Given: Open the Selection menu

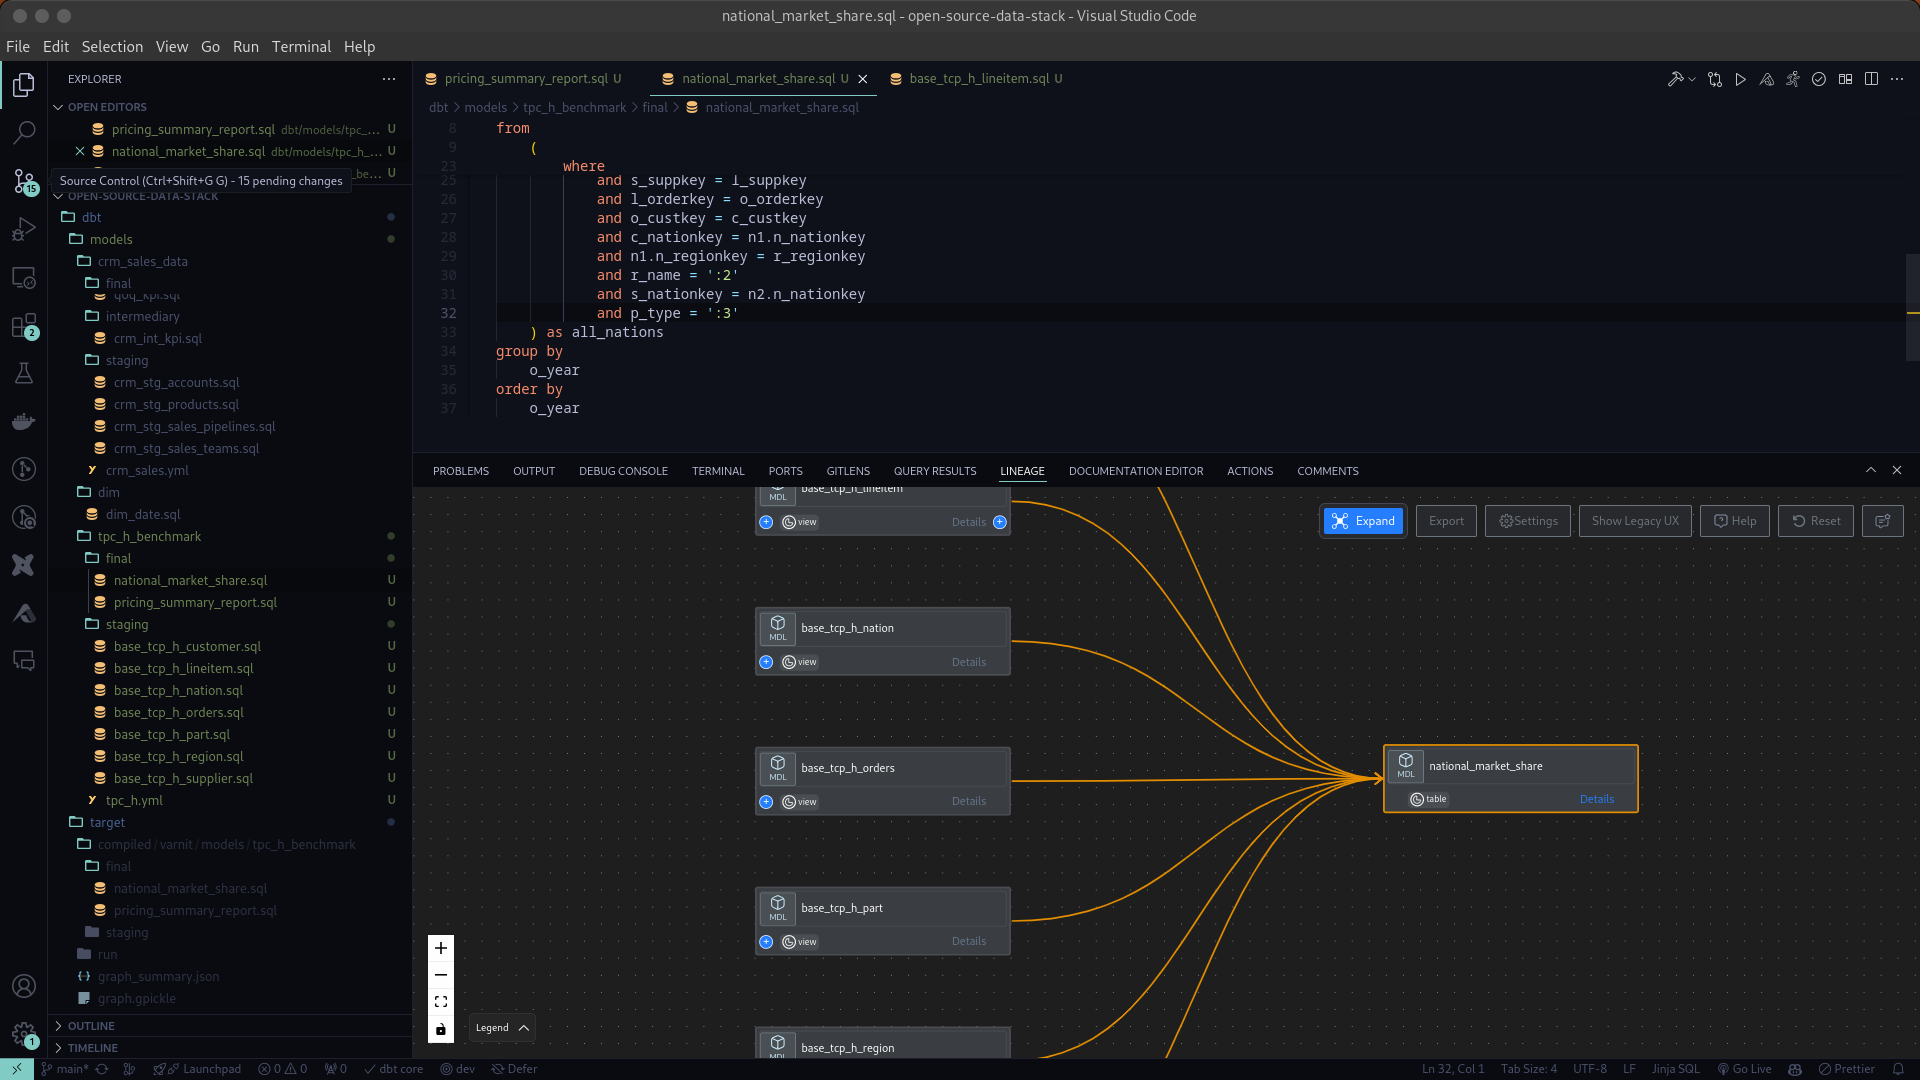Looking at the screenshot, I should pos(112,47).
